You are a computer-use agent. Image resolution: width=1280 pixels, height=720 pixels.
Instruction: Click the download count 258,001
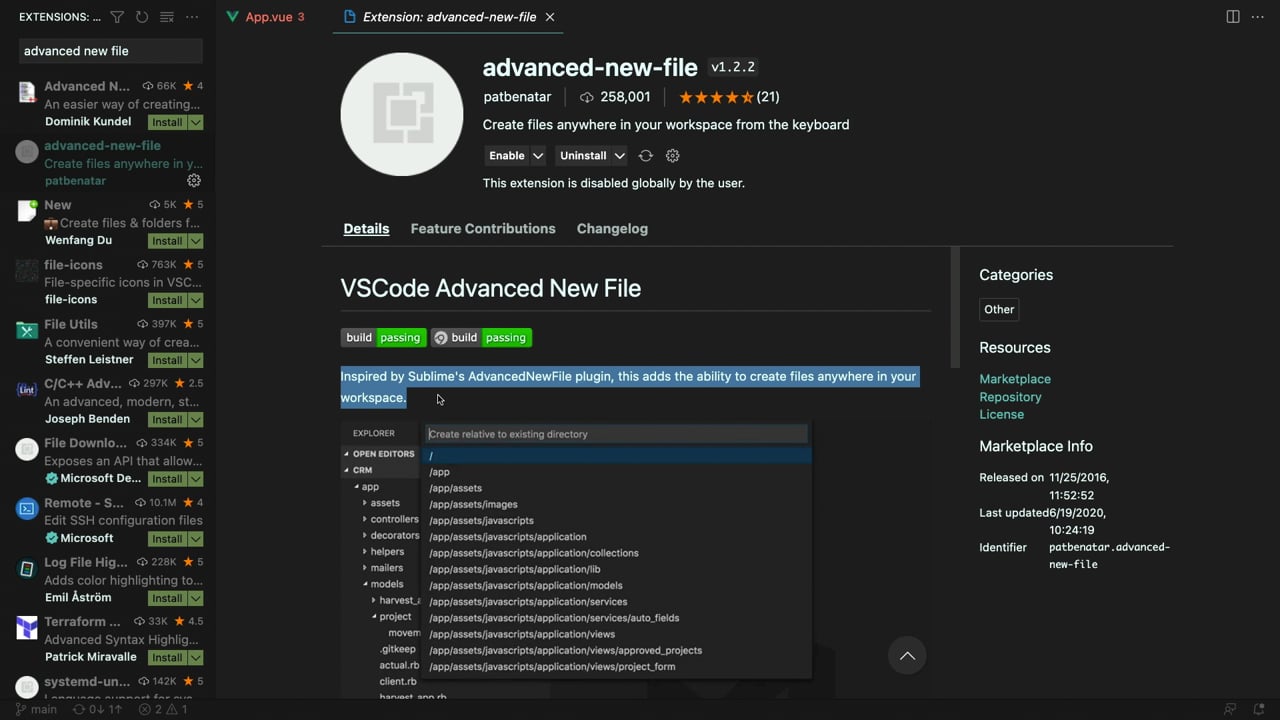click(x=615, y=97)
